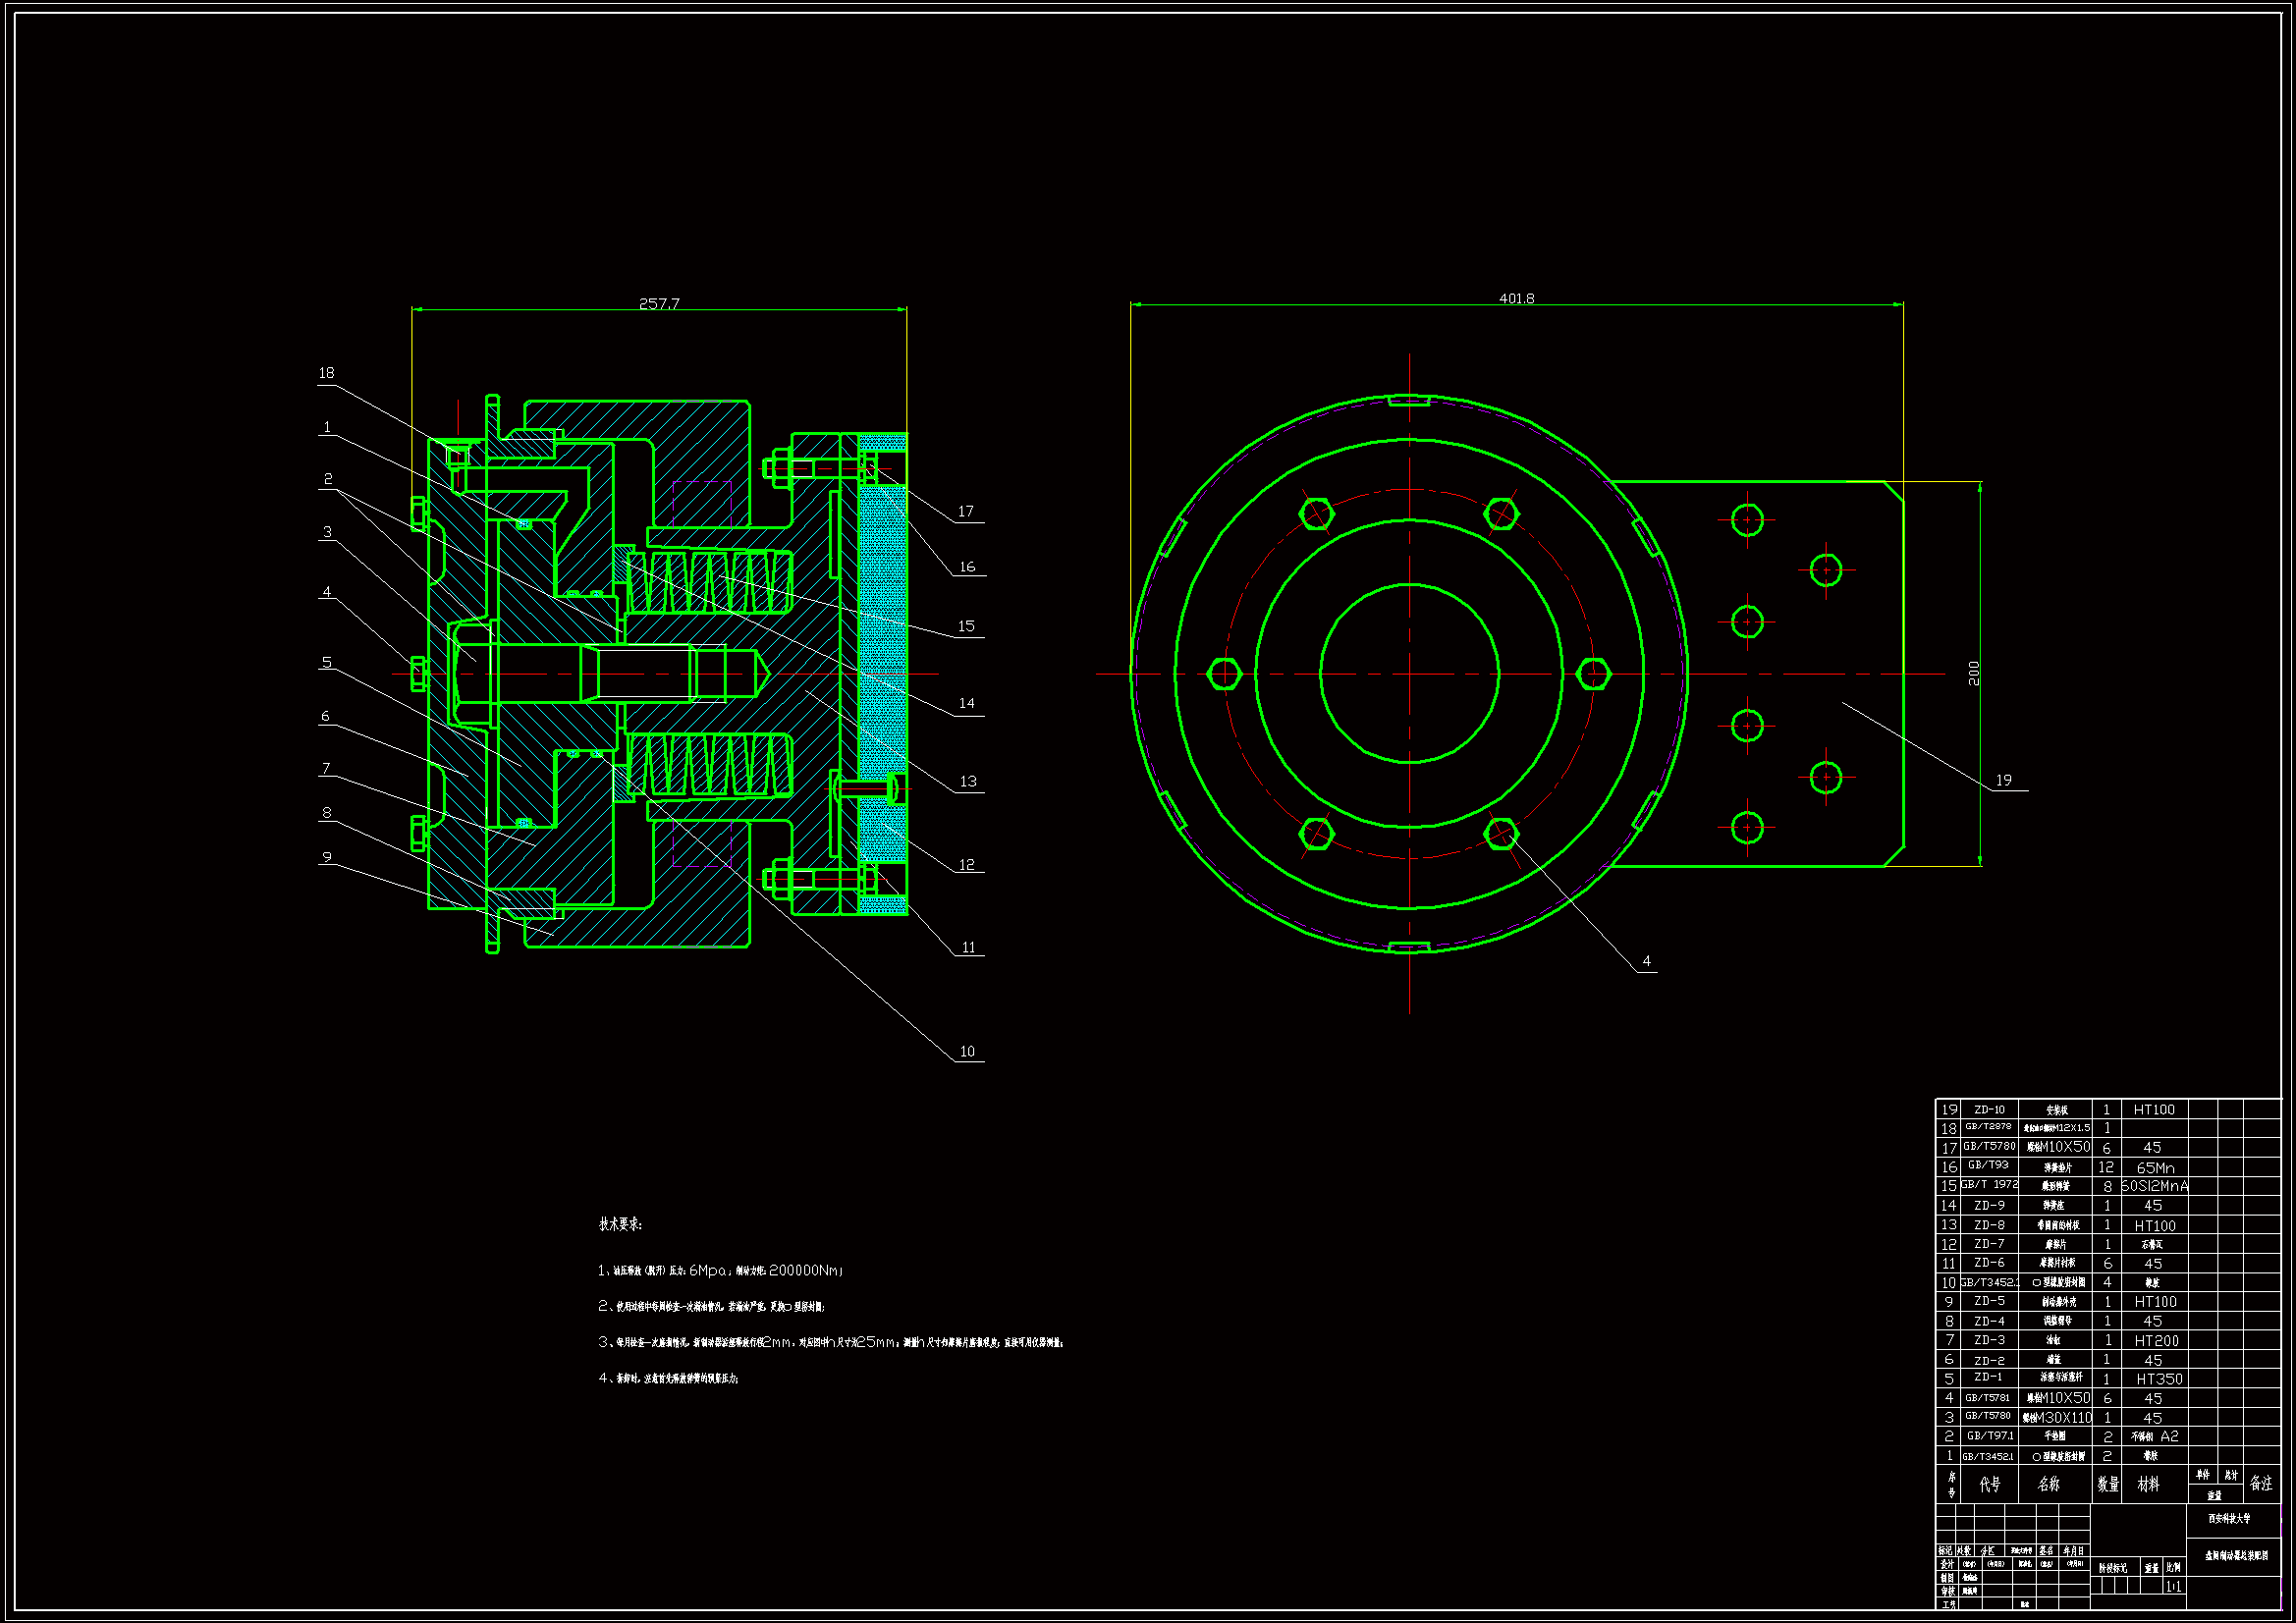
Task: Select part balloon number 18
Action: [x=326, y=373]
